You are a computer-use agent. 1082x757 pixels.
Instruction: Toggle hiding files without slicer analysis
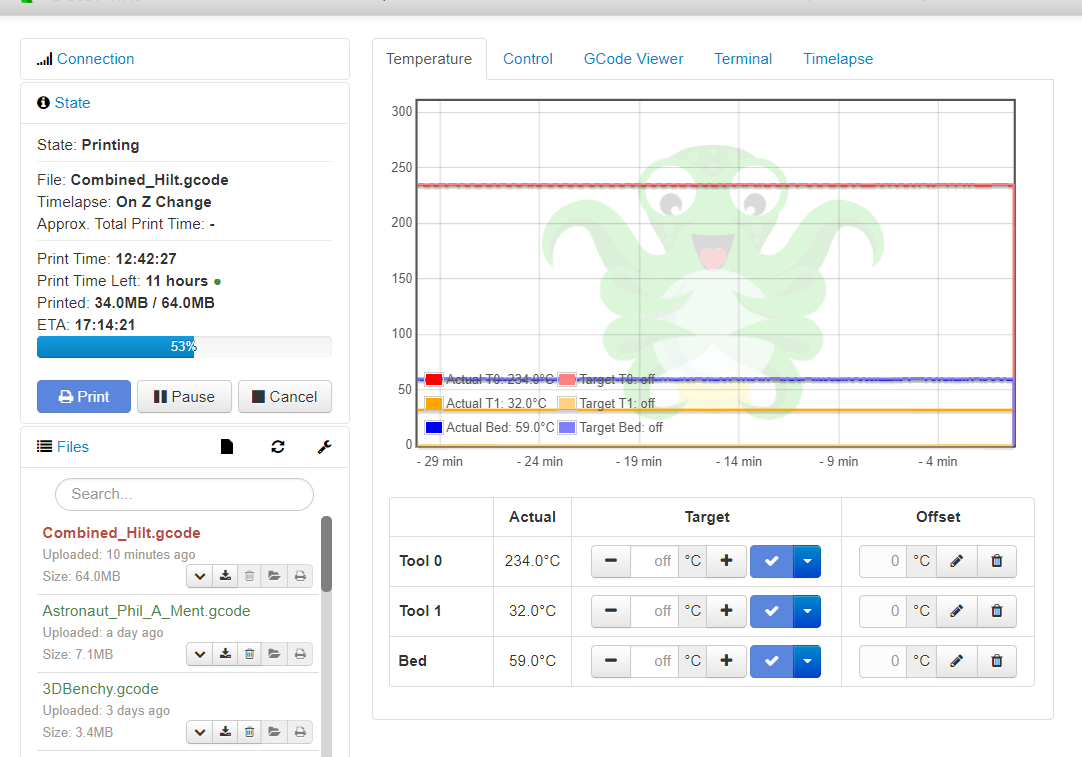pos(227,446)
